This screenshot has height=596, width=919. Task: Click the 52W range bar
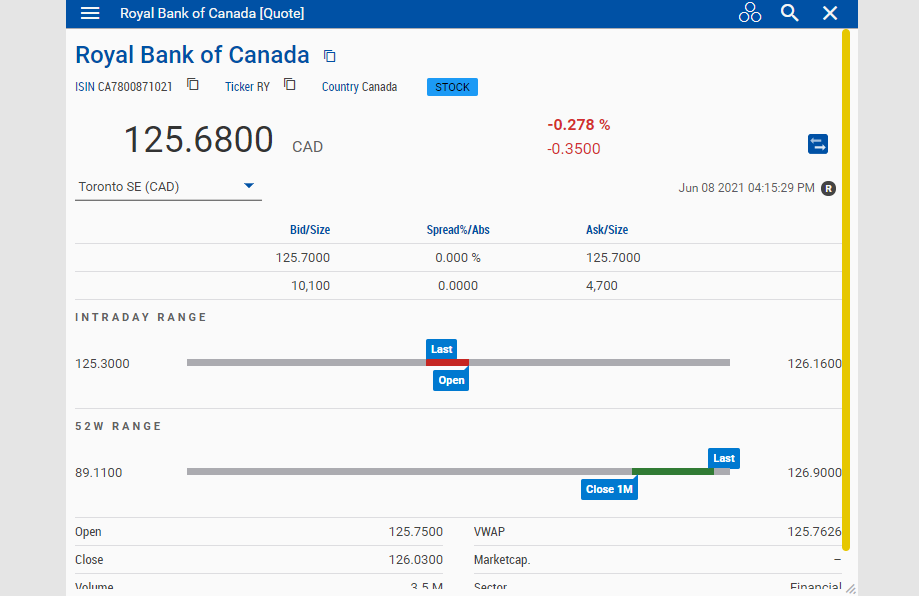pos(458,472)
